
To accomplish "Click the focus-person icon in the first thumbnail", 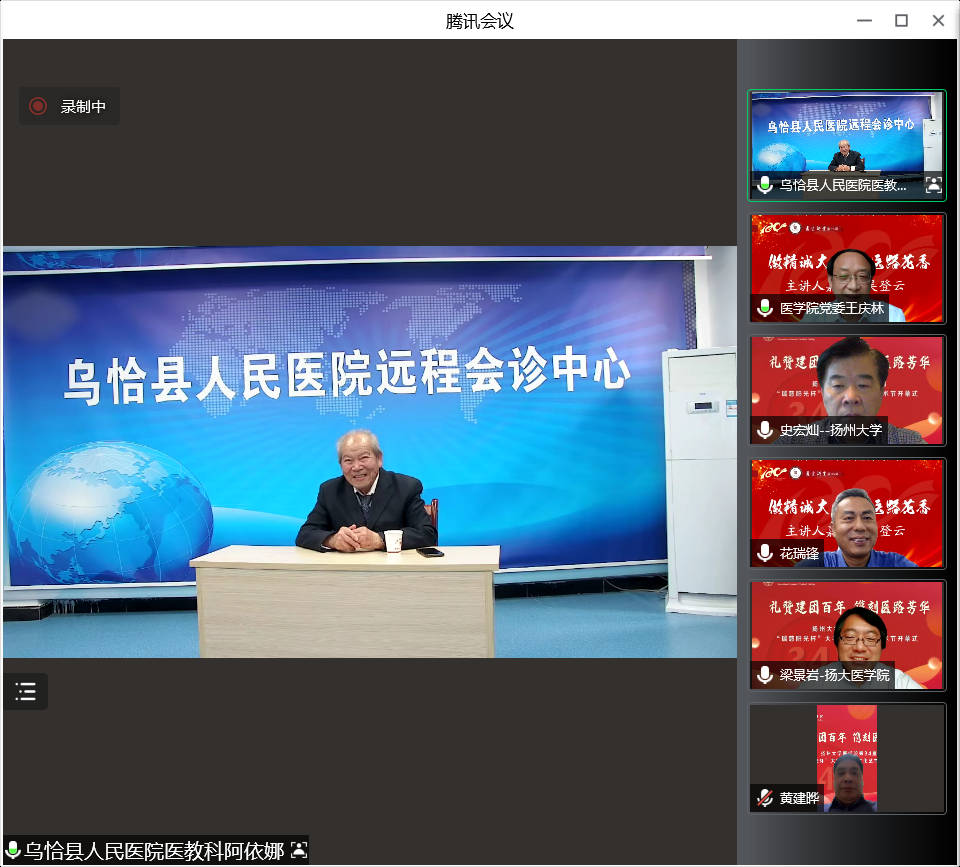I will (x=933, y=184).
